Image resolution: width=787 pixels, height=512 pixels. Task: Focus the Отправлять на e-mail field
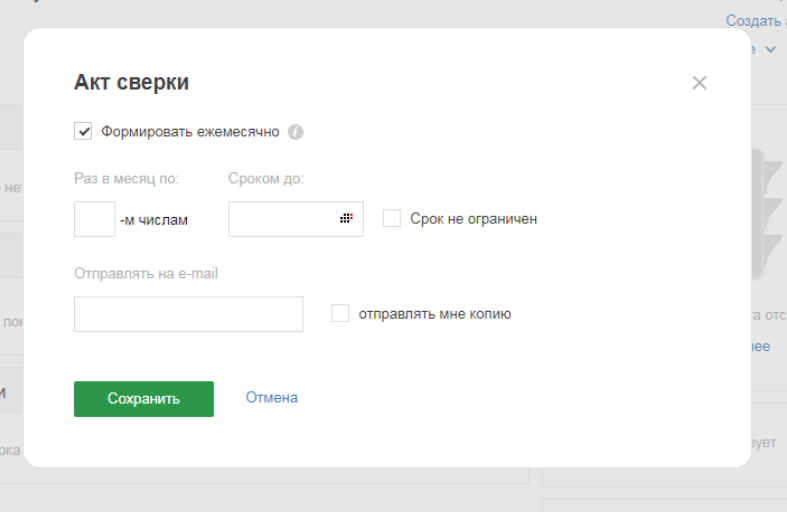(188, 314)
